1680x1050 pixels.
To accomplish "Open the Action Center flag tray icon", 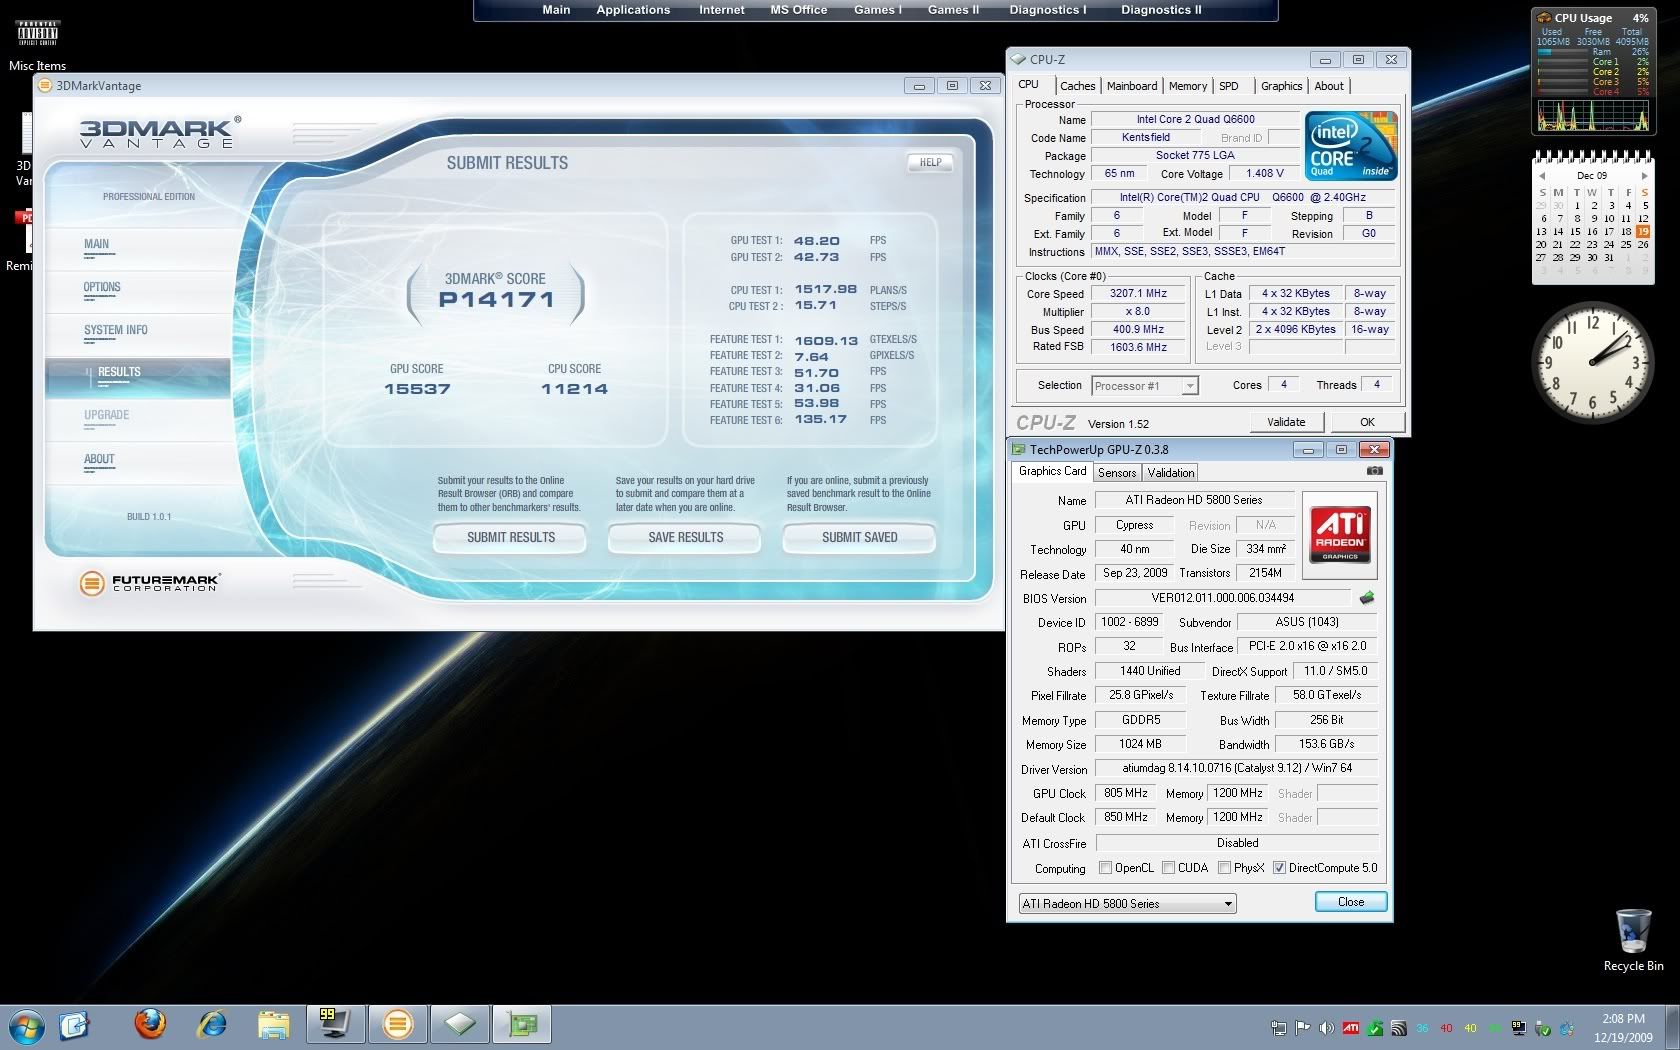I will click(x=1302, y=1028).
